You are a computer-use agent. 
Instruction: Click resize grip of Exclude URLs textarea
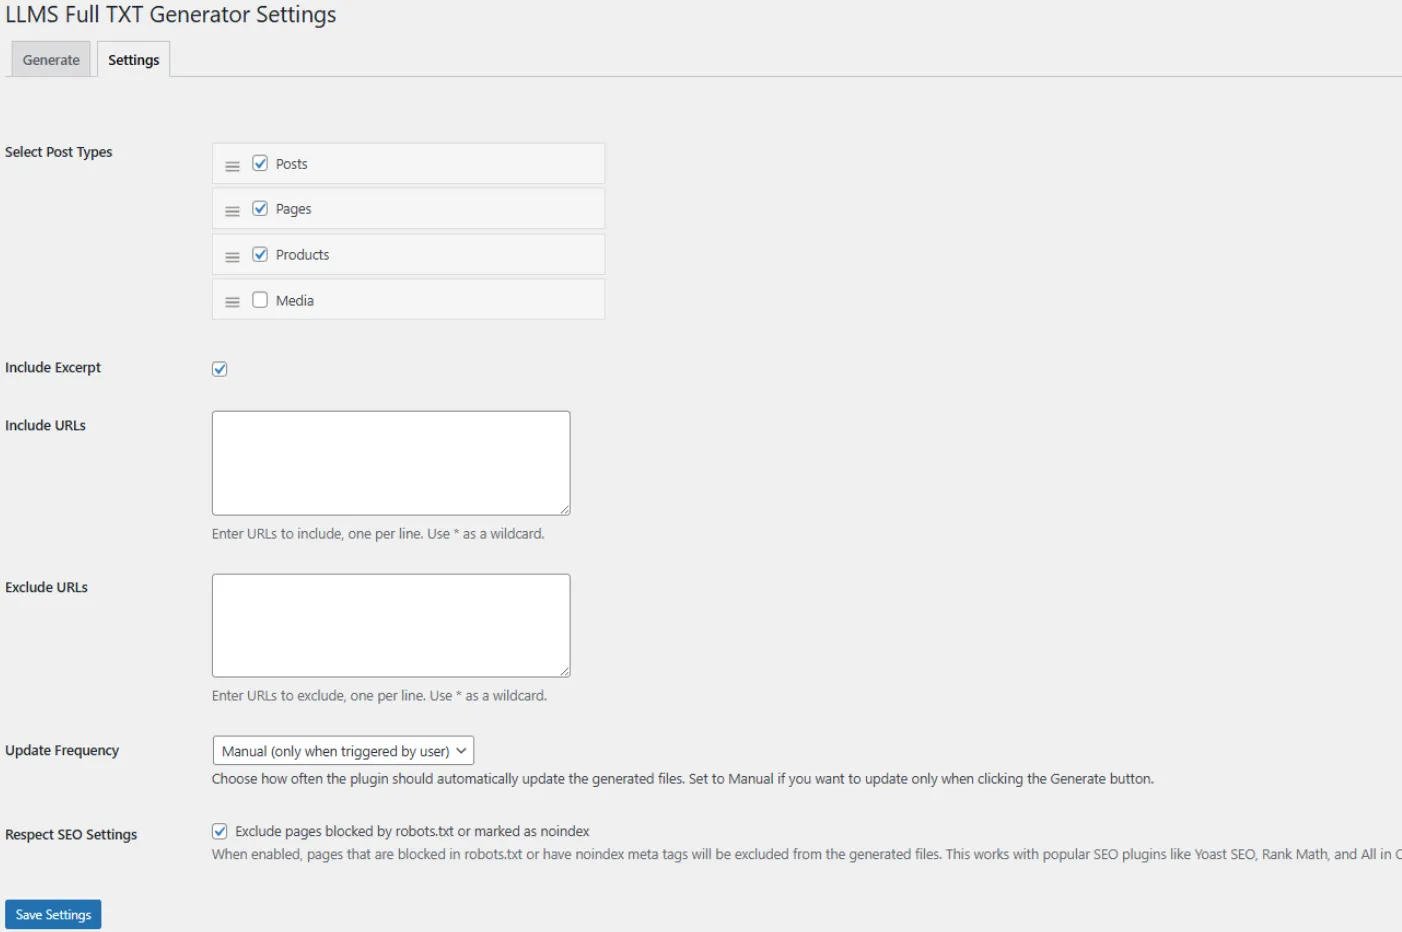coord(564,671)
